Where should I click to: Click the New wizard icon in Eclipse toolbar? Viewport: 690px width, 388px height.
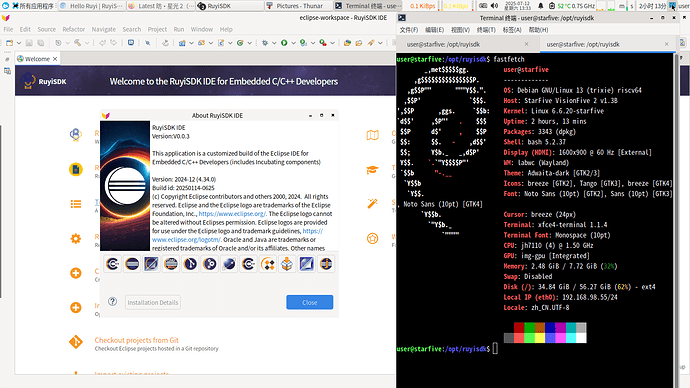(9, 43)
